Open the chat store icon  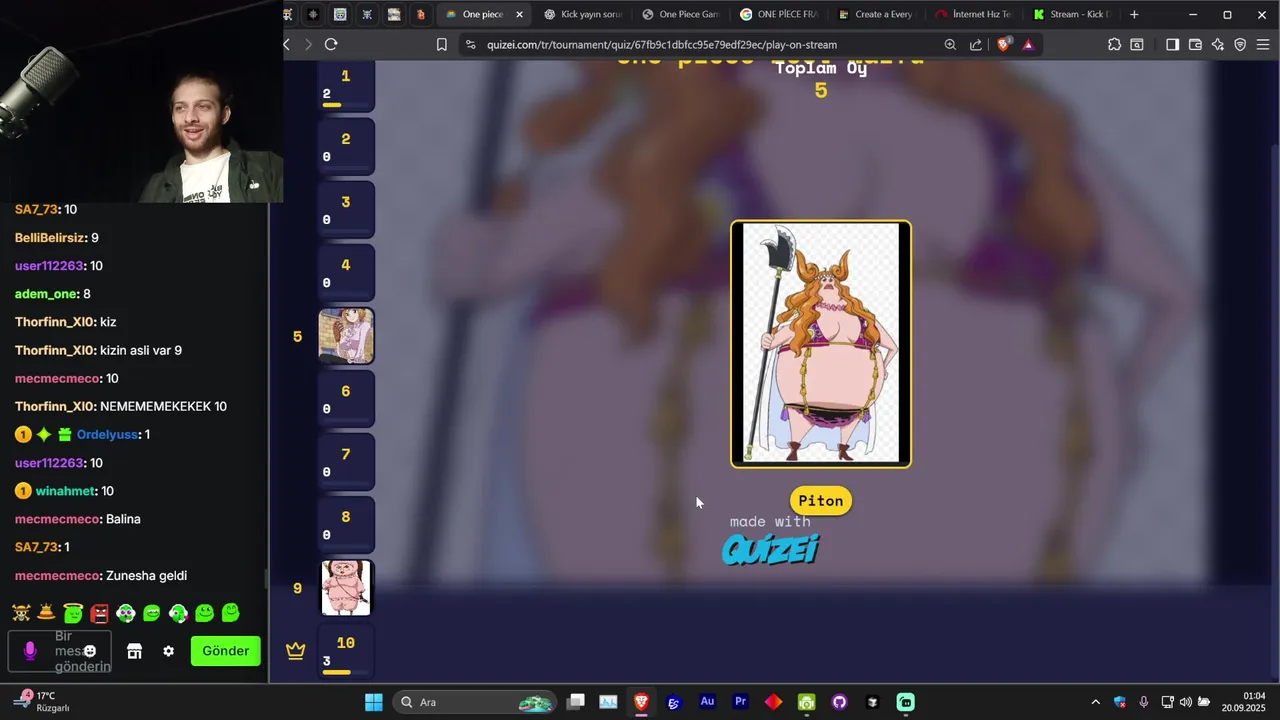134,651
